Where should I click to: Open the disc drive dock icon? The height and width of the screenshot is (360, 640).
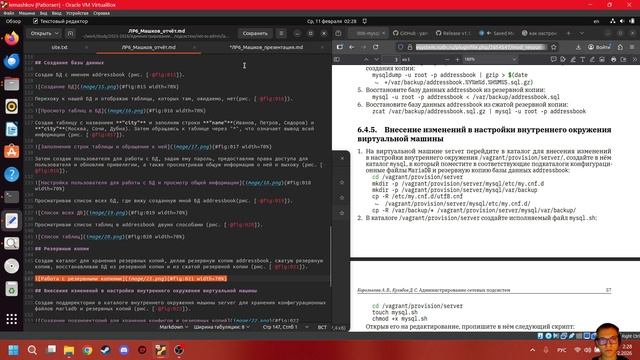(11, 266)
